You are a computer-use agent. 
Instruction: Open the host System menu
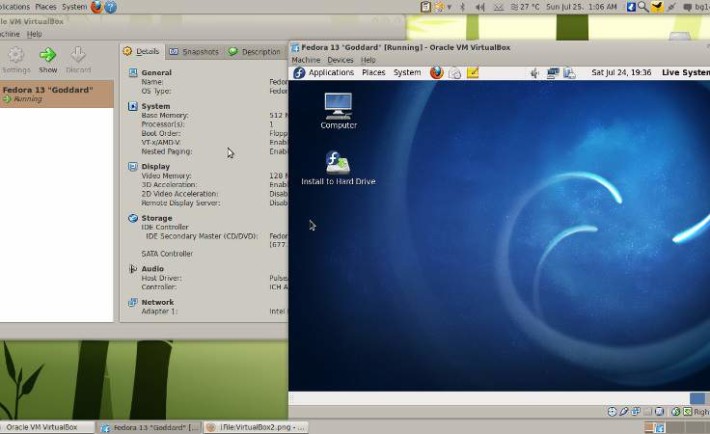[74, 7]
